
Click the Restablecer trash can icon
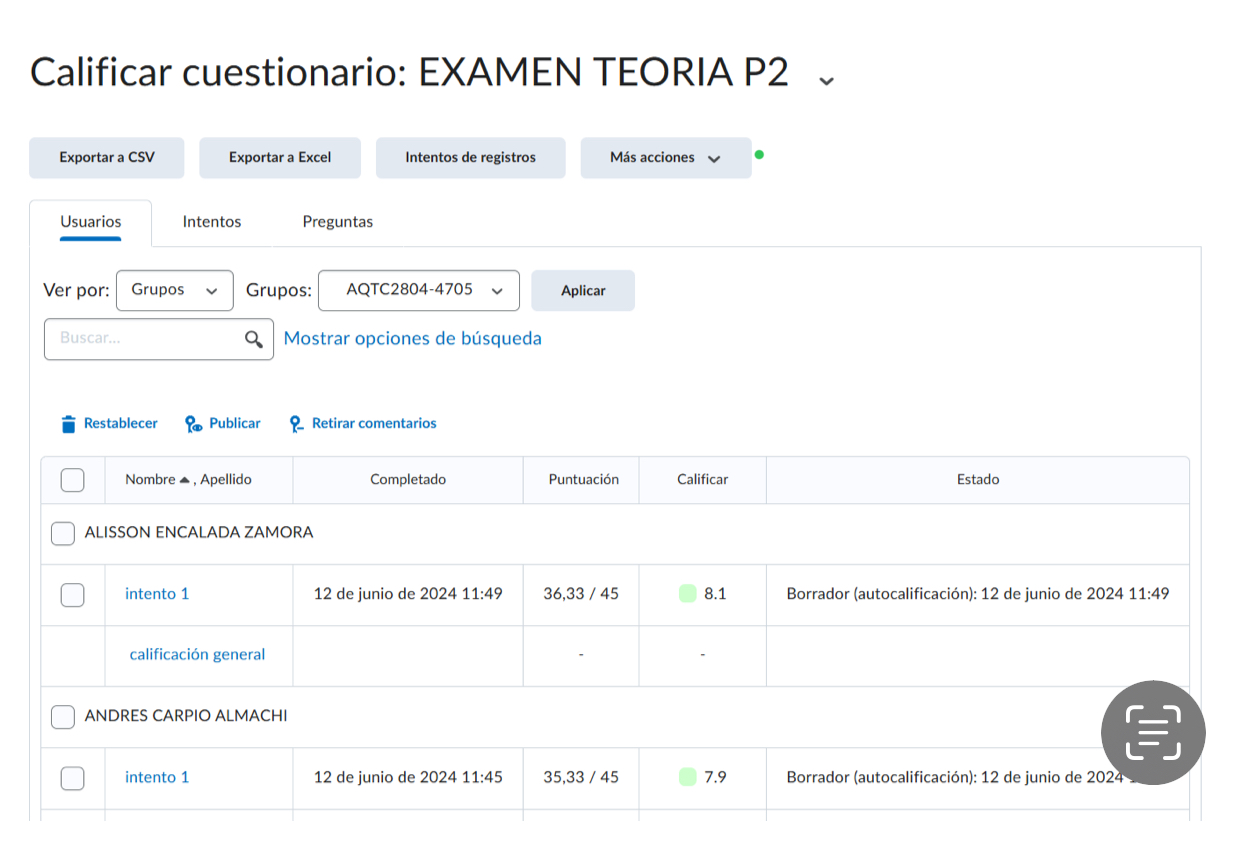68,424
